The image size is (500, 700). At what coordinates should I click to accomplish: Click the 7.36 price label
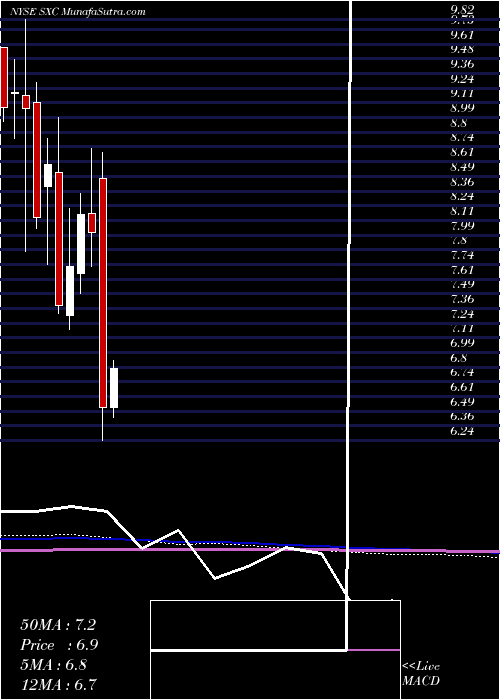click(x=462, y=299)
